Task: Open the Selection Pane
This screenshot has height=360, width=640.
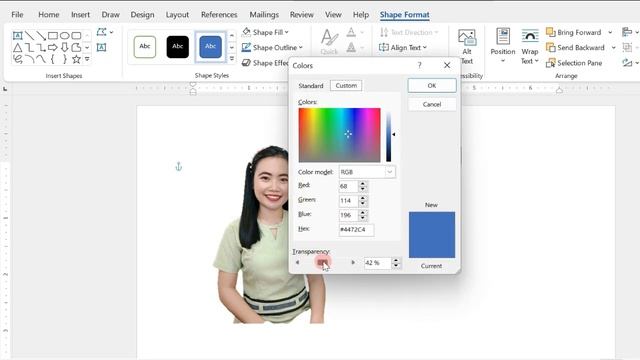Action: [574, 63]
